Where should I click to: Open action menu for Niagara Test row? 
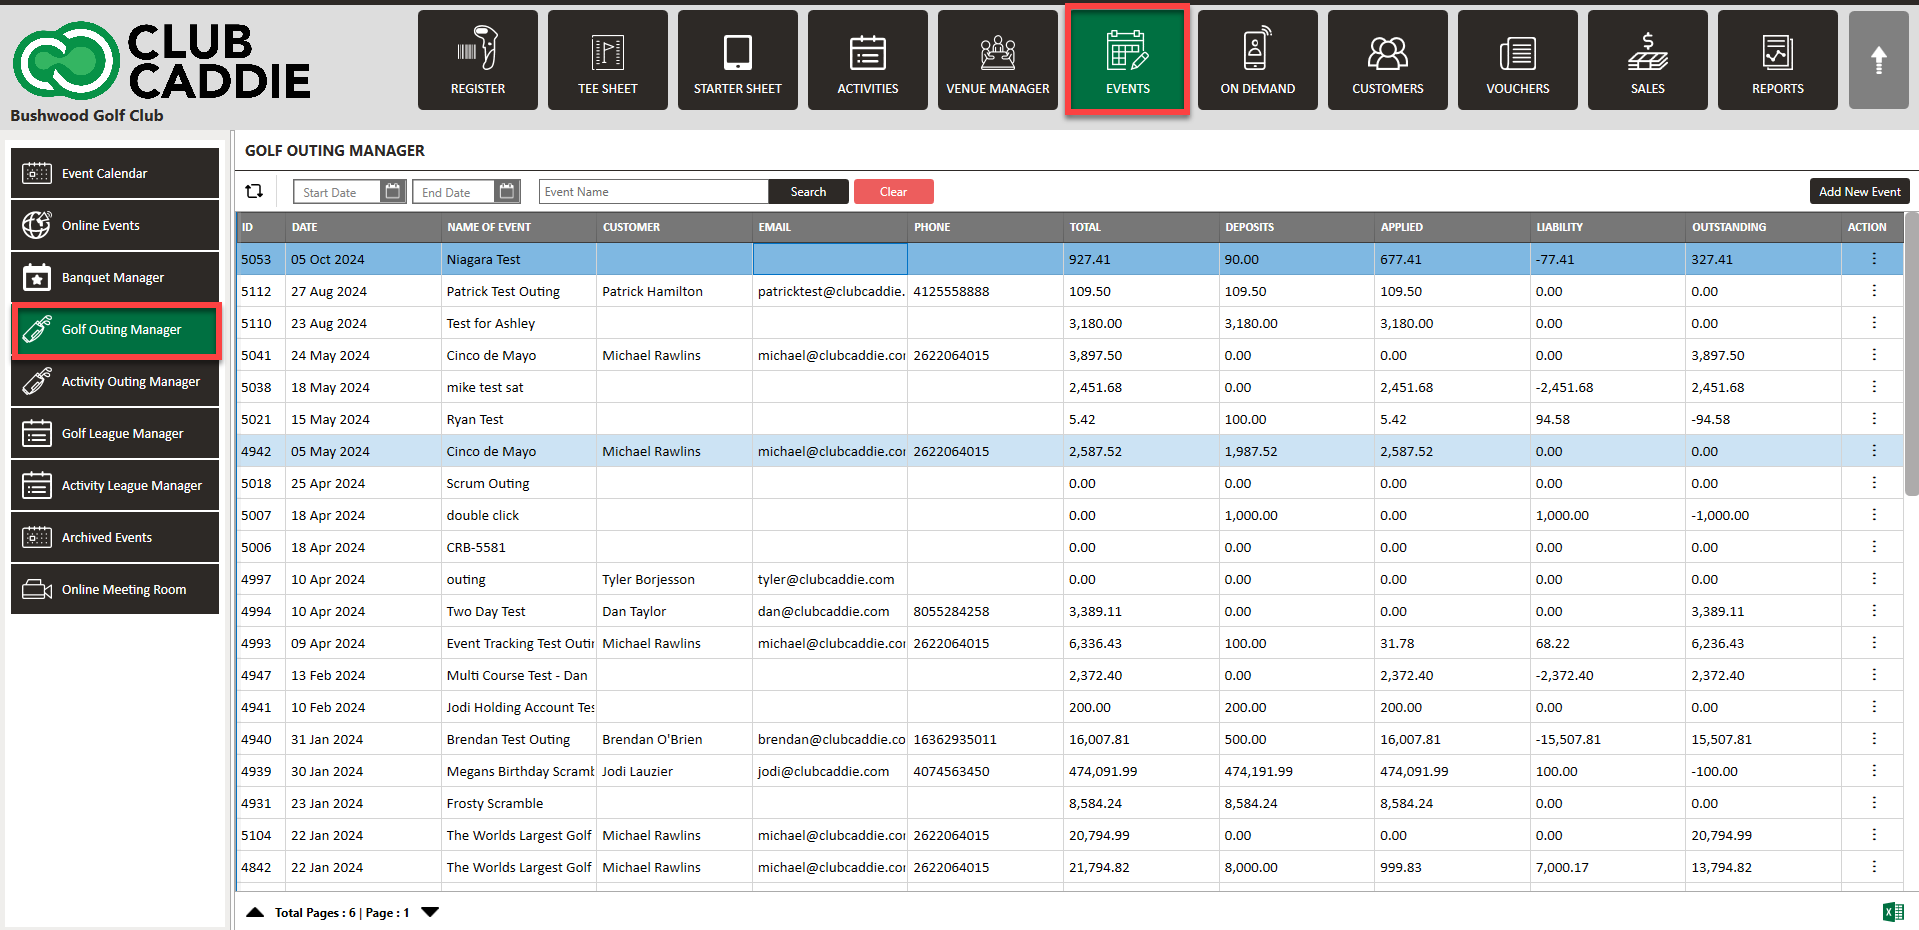point(1873,259)
